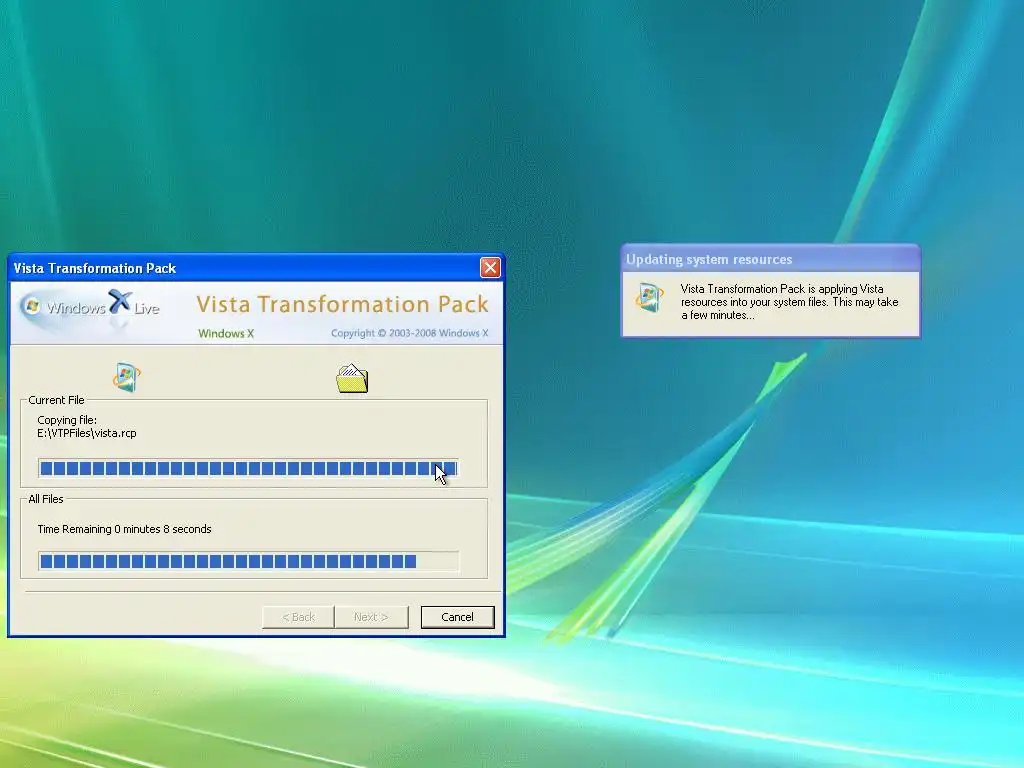Click the popup message about applying Vista resources
Screen dimensions: 1024x768
[790, 302]
